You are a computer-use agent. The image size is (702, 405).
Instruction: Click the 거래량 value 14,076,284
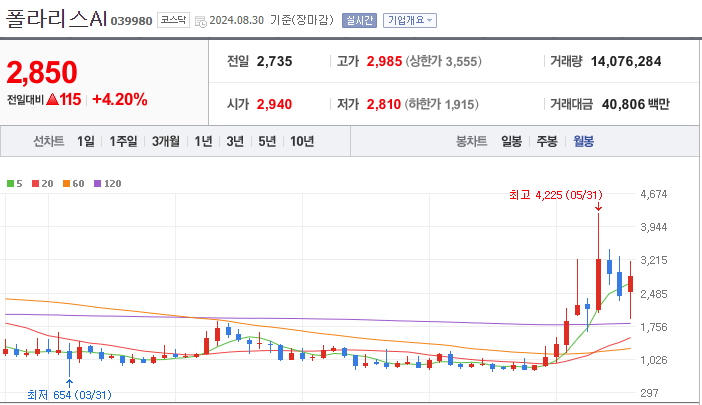(x=626, y=61)
